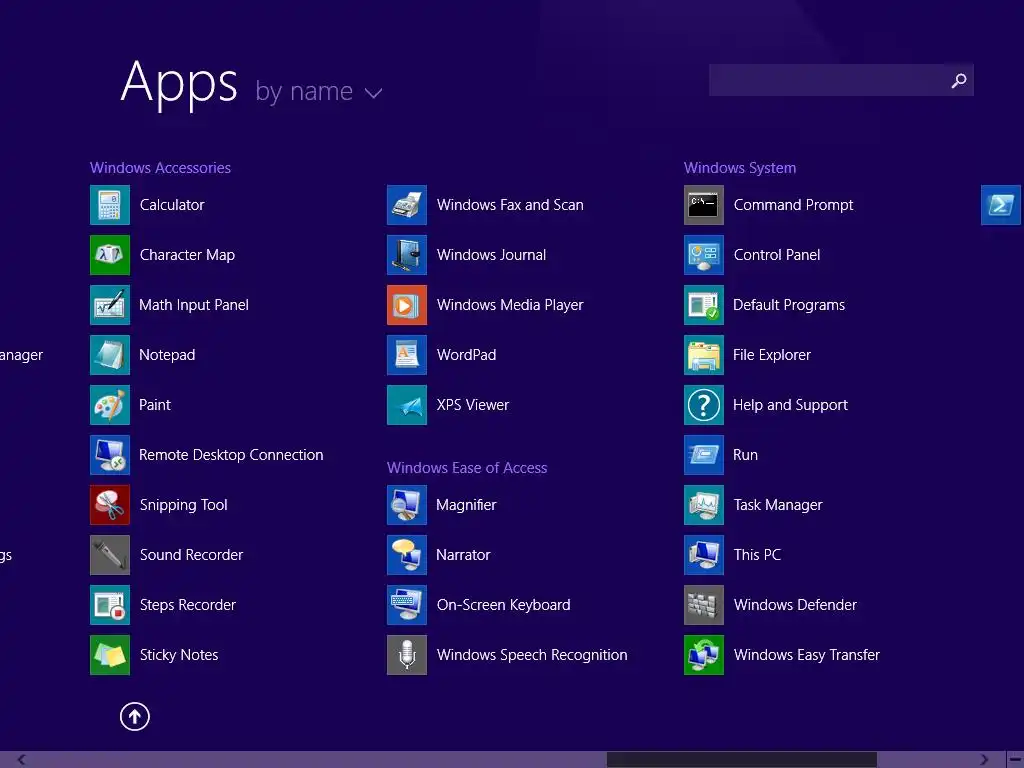Click the 'Calculator' text label
This screenshot has height=768, width=1024.
tap(172, 205)
